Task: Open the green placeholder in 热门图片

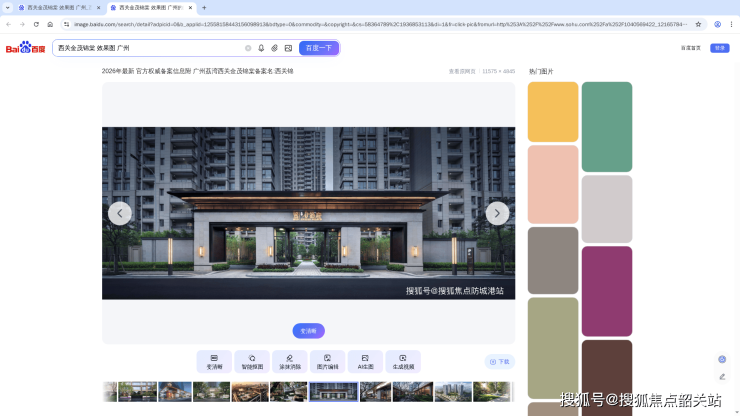Action: [607, 127]
